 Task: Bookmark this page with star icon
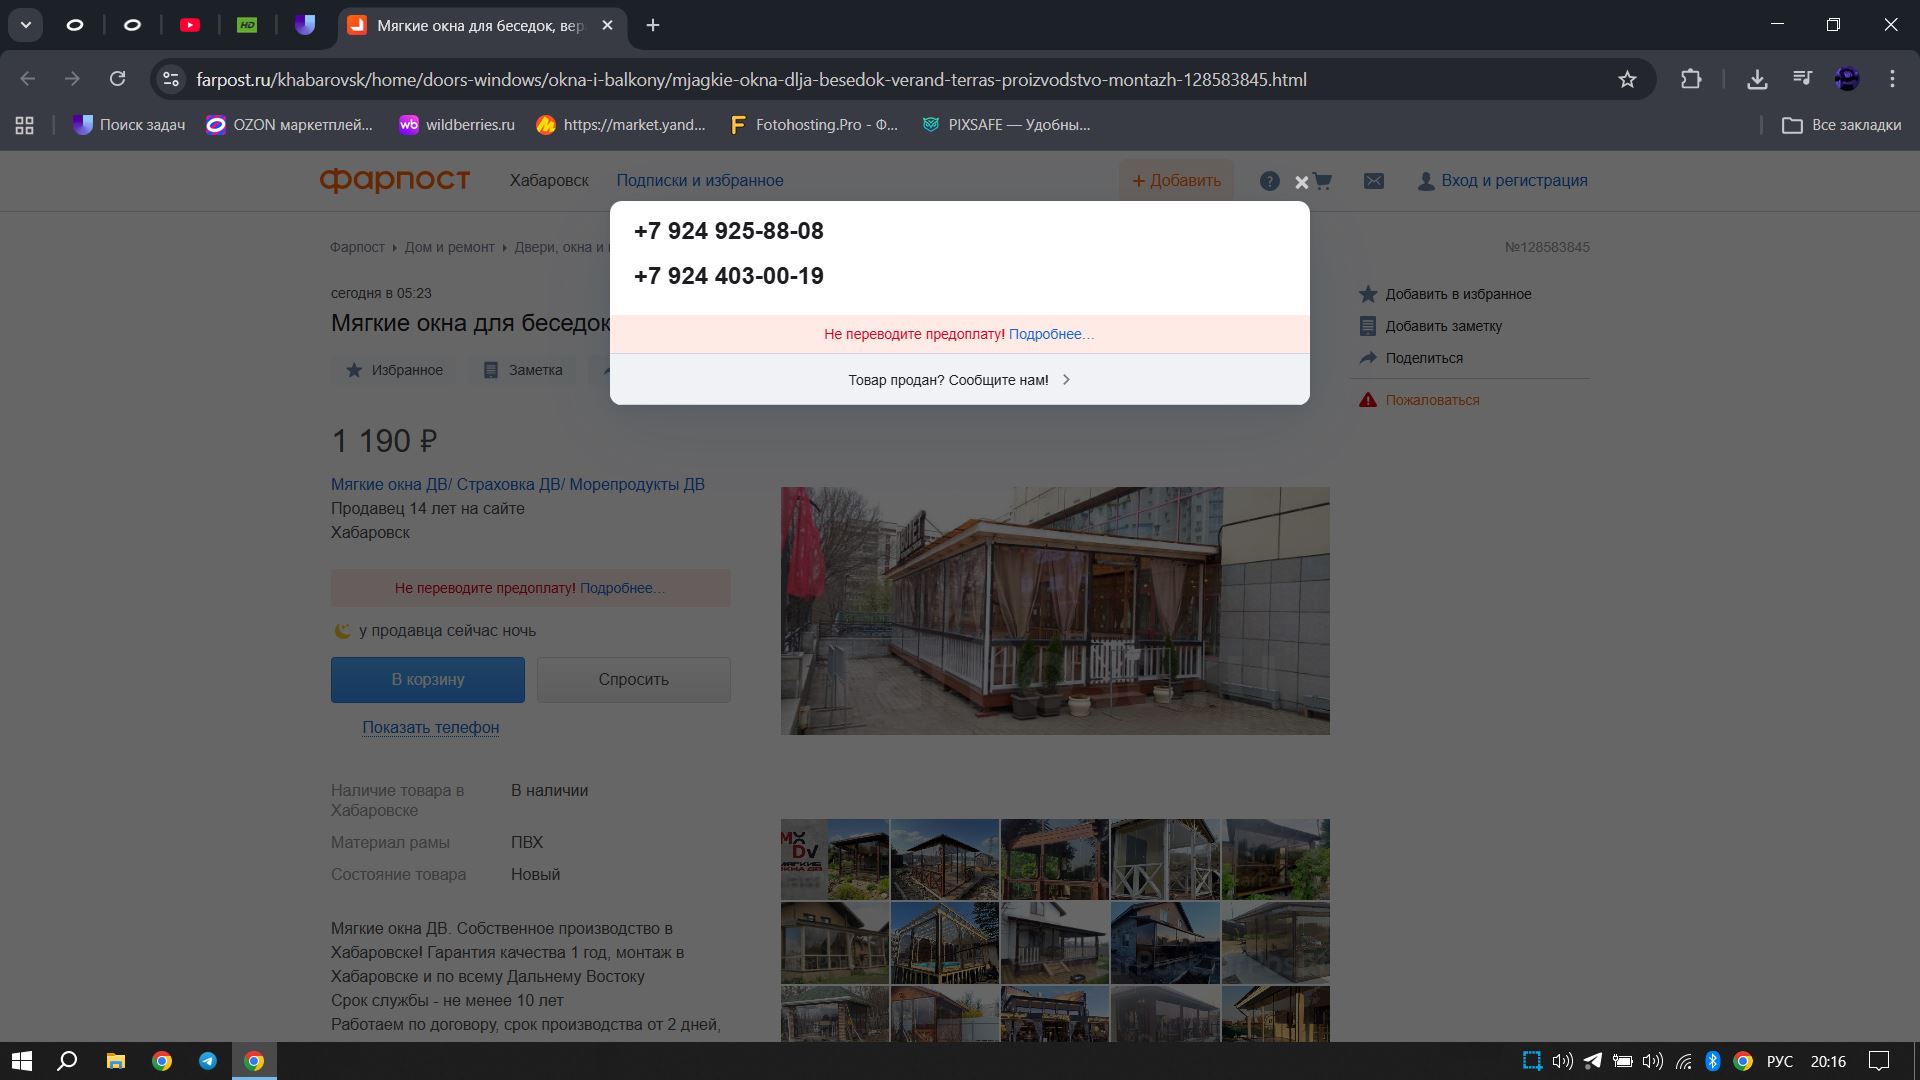[x=1627, y=80]
